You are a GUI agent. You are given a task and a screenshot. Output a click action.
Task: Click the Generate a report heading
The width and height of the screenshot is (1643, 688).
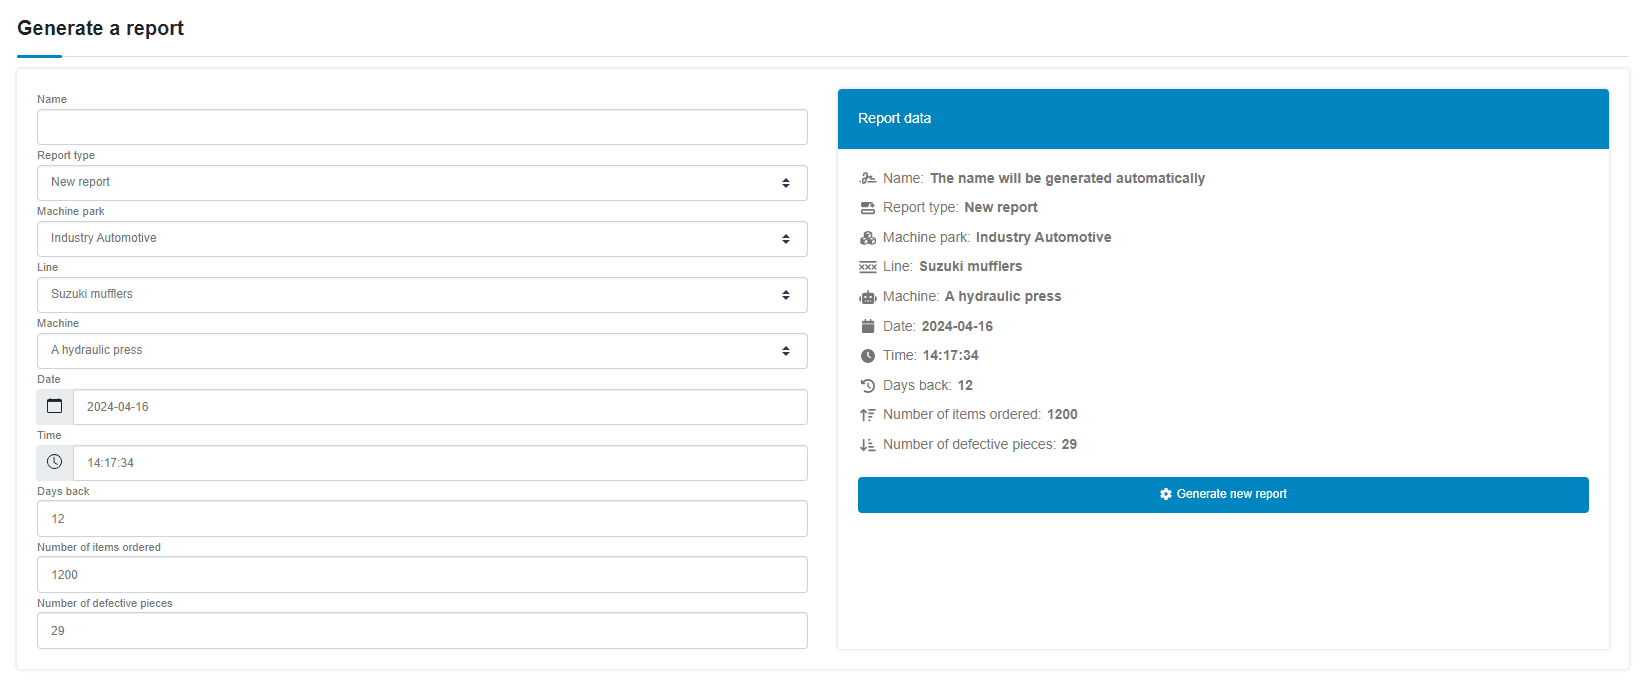(100, 28)
